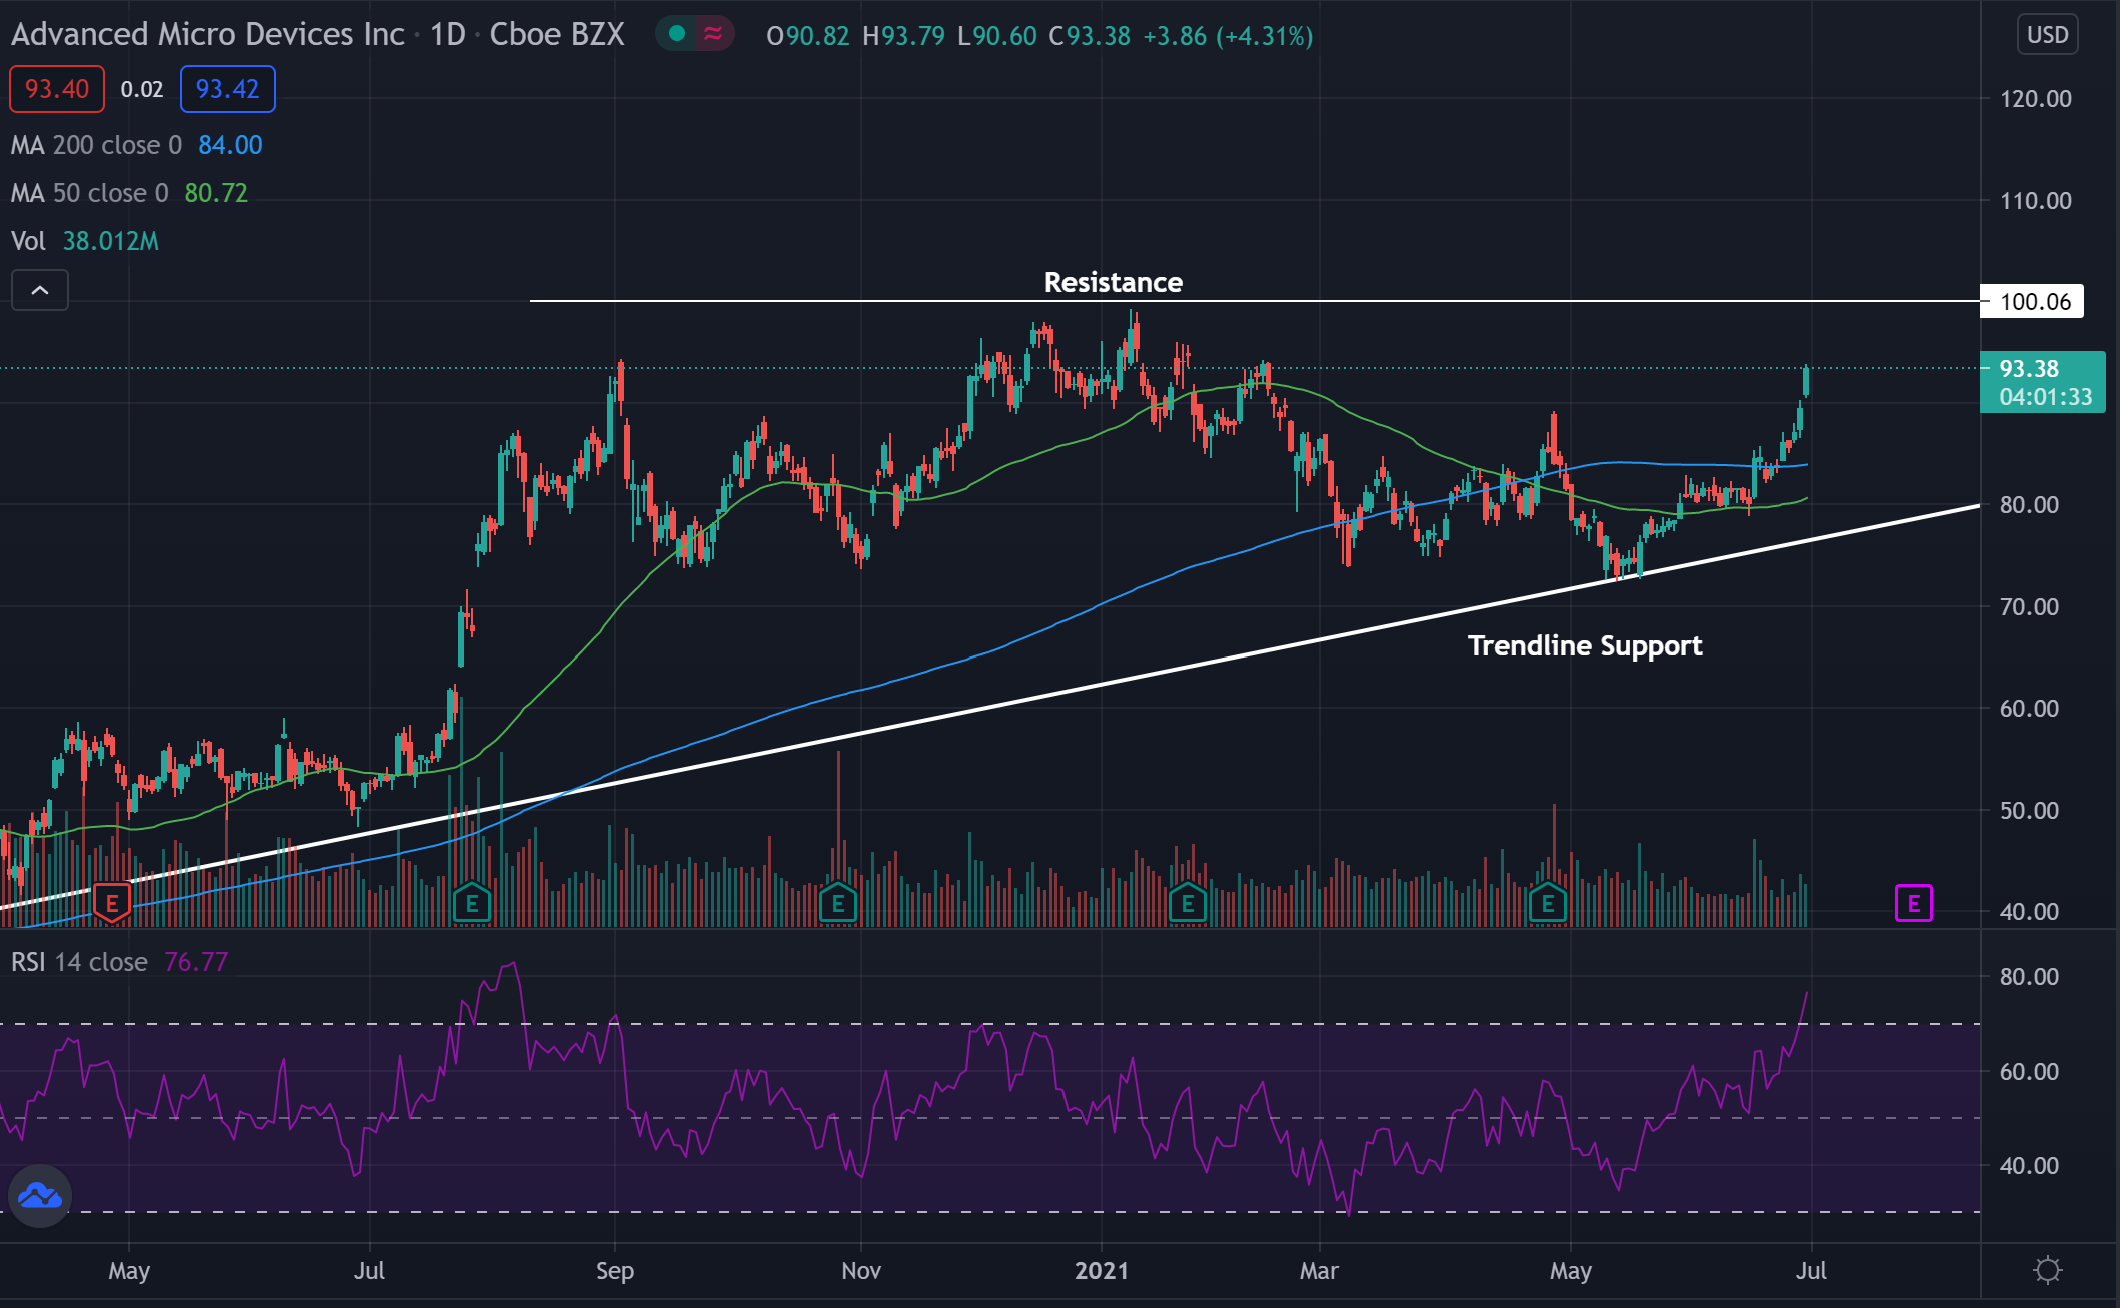Click the RSI value 76.77
Image resolution: width=2120 pixels, height=1308 pixels.
(x=196, y=962)
